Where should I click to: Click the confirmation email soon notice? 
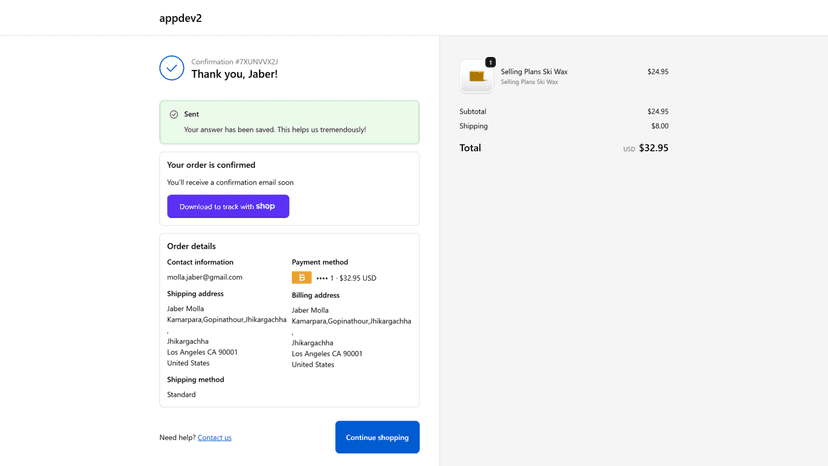coord(230,182)
